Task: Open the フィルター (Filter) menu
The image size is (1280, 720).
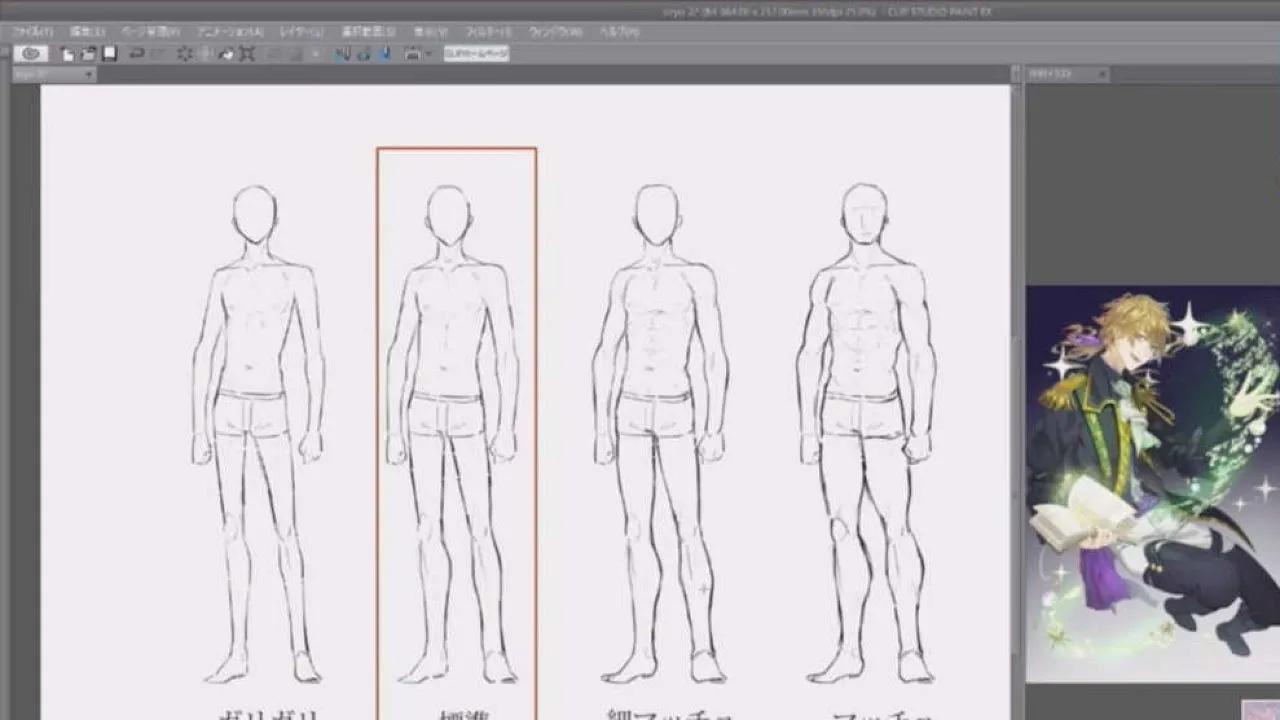Action: [x=485, y=31]
